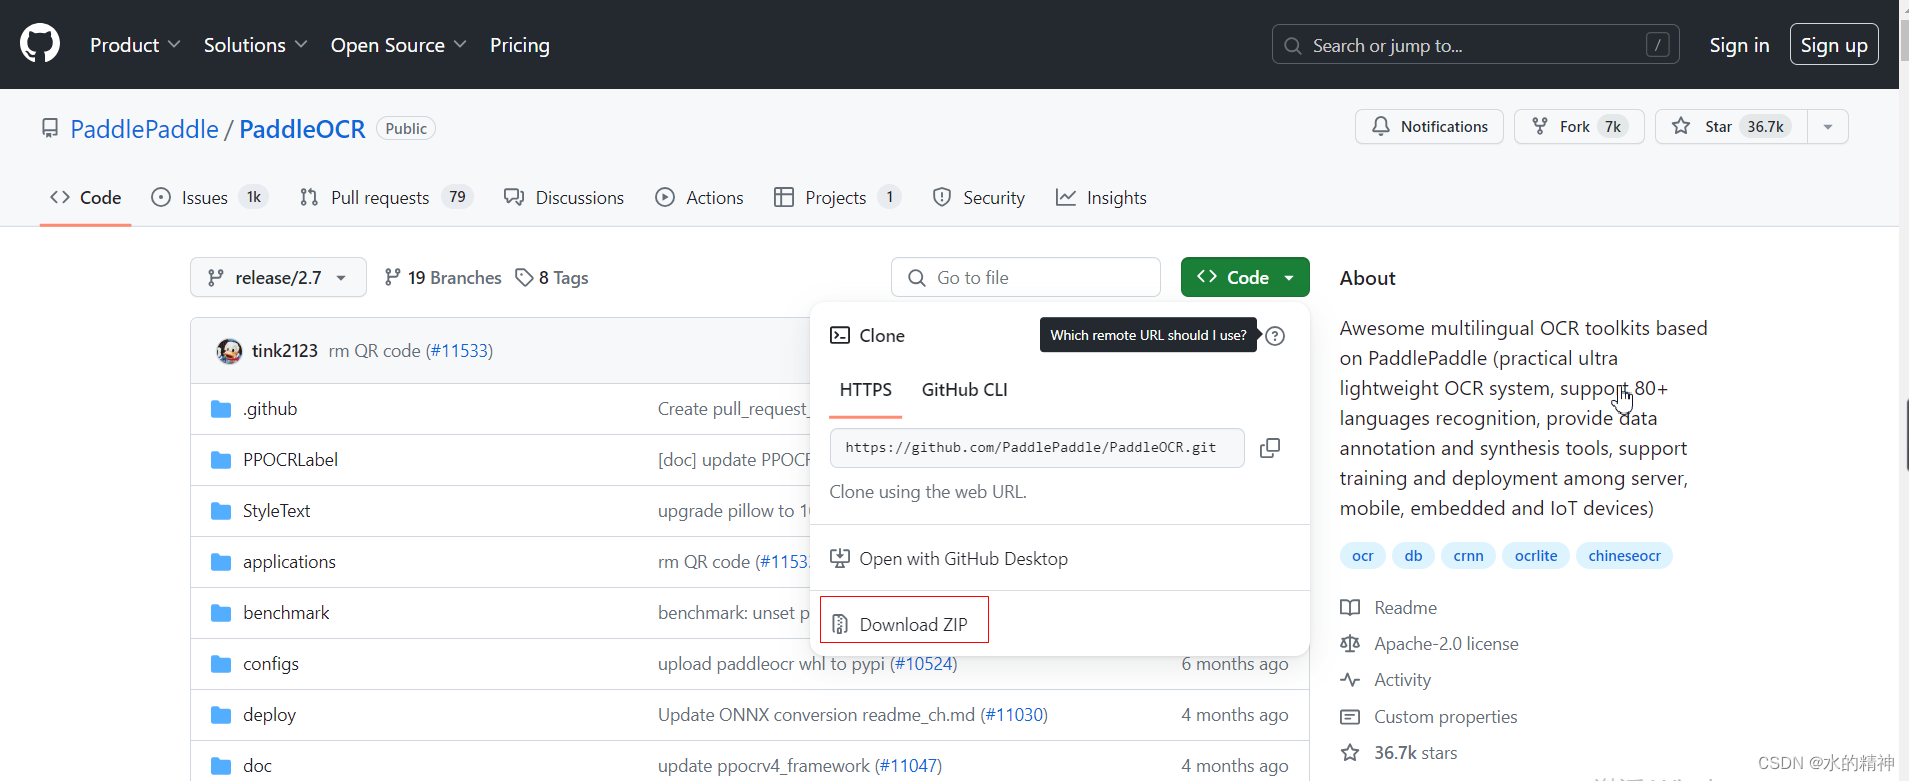This screenshot has height=781, width=1909.
Task: Focus the Go to file search box
Action: (x=1026, y=277)
